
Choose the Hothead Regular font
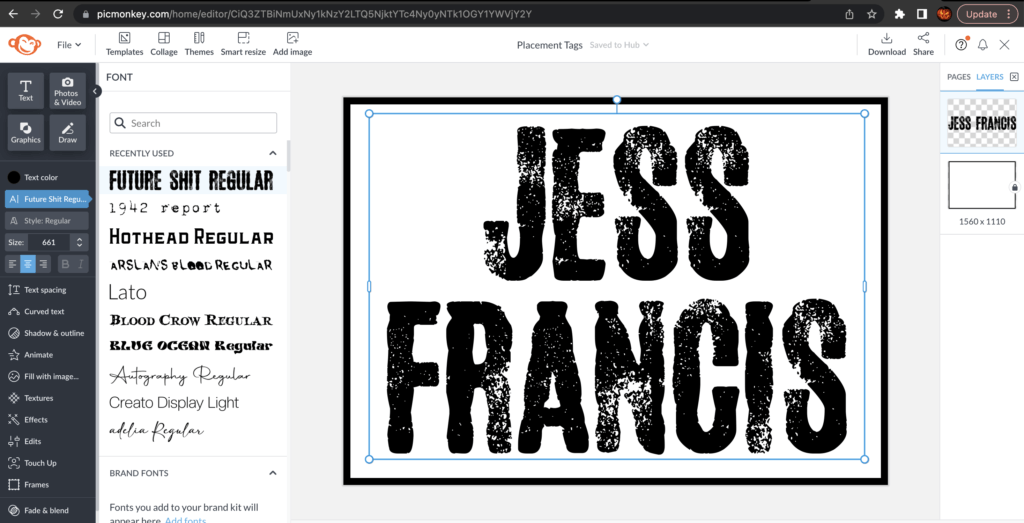pos(191,237)
